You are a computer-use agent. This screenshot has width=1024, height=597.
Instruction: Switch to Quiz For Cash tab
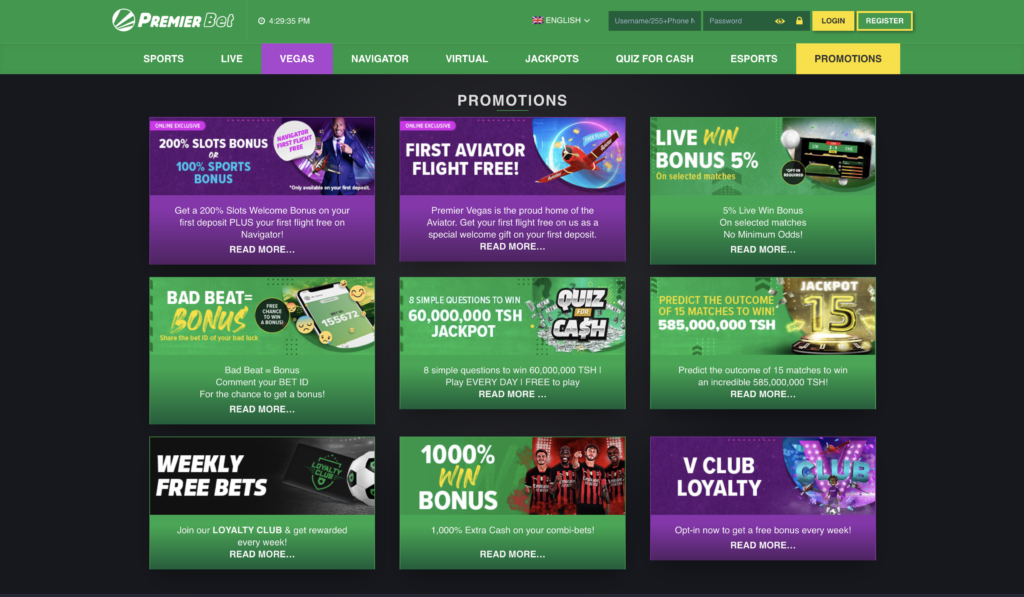[654, 59]
